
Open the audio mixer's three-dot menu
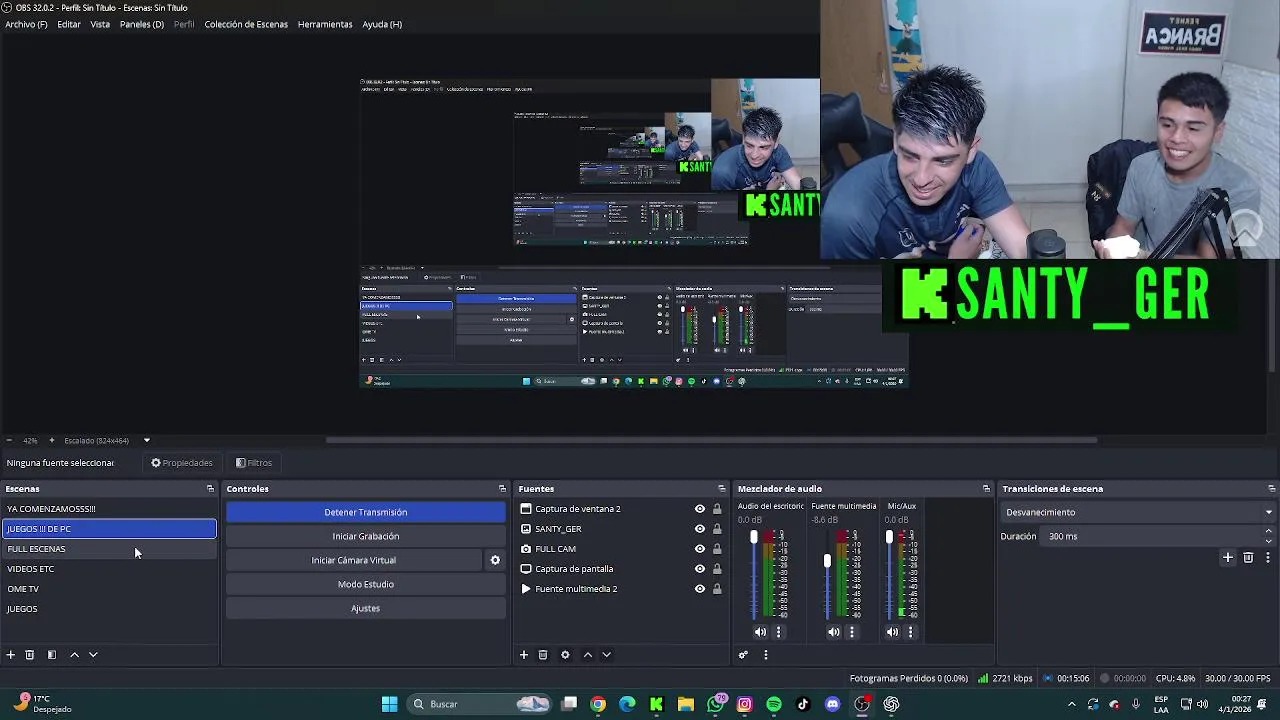tap(766, 655)
